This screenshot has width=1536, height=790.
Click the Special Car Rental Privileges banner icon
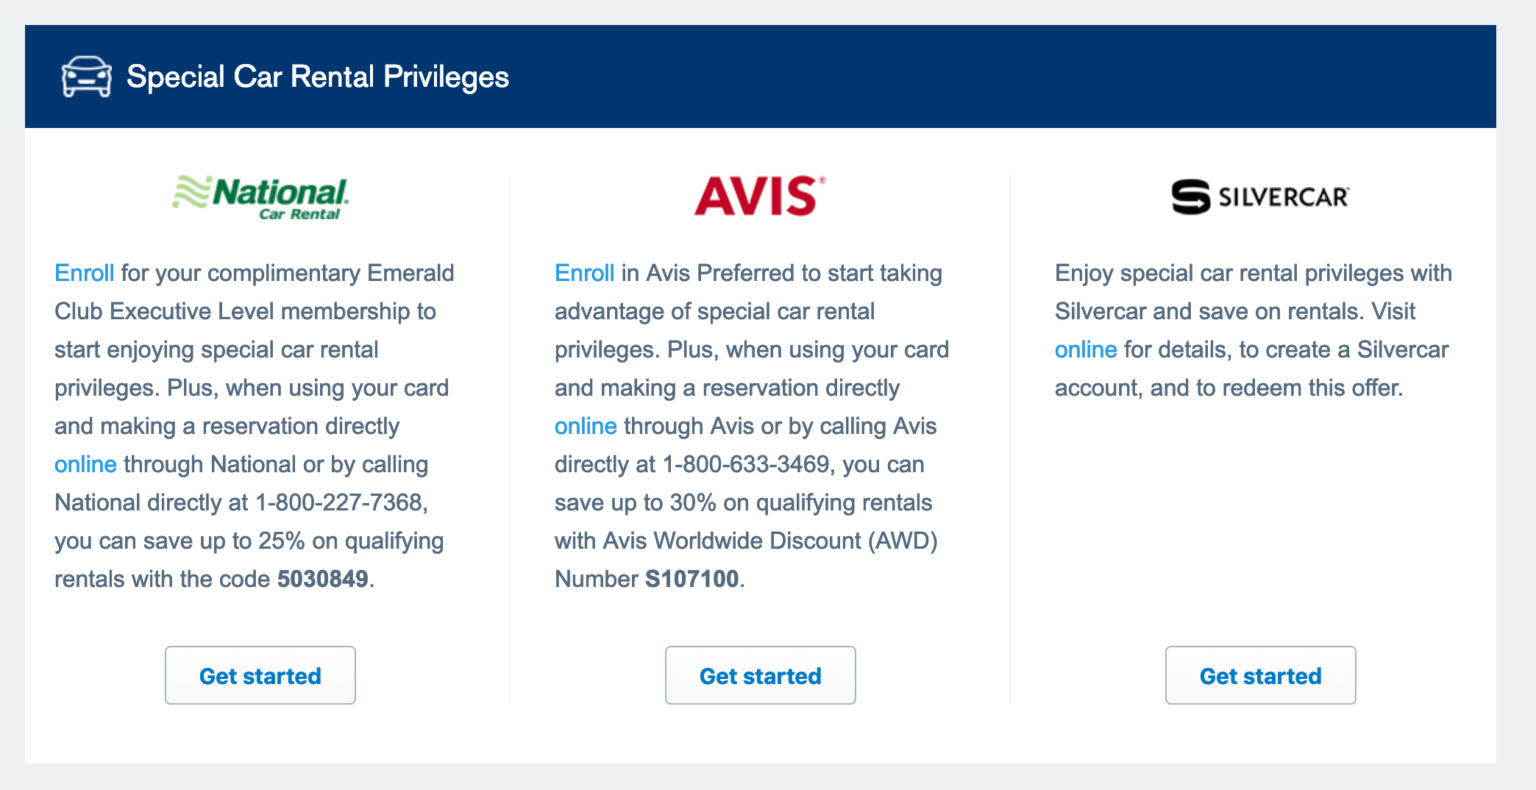86,76
